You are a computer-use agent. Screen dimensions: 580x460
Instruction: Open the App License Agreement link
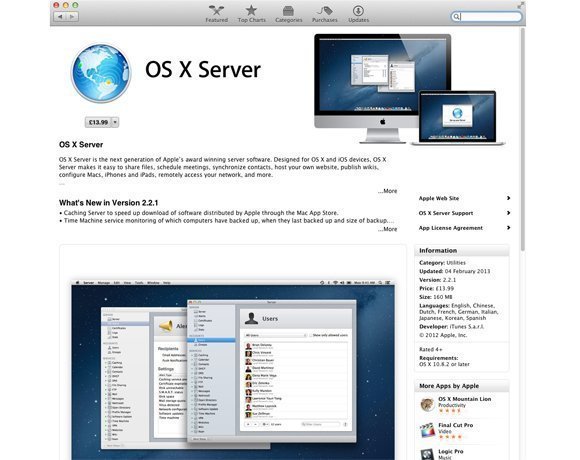click(x=464, y=228)
